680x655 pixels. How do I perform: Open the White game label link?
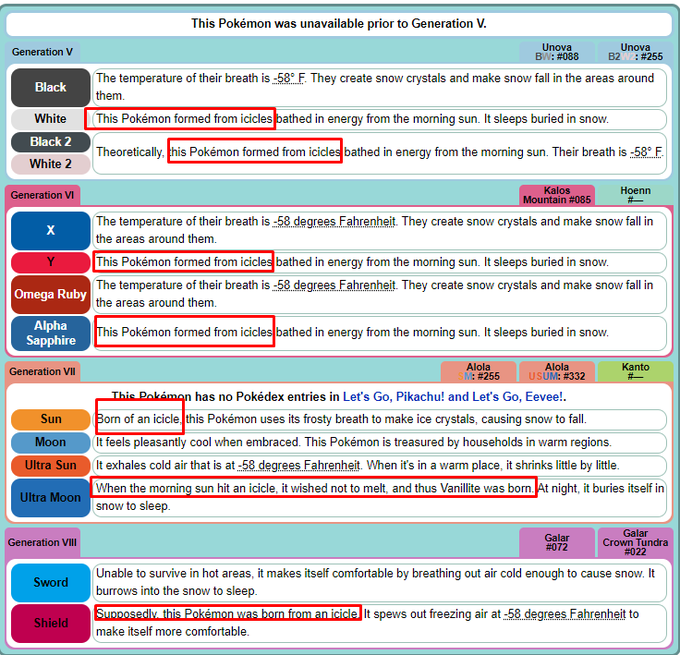coord(51,119)
